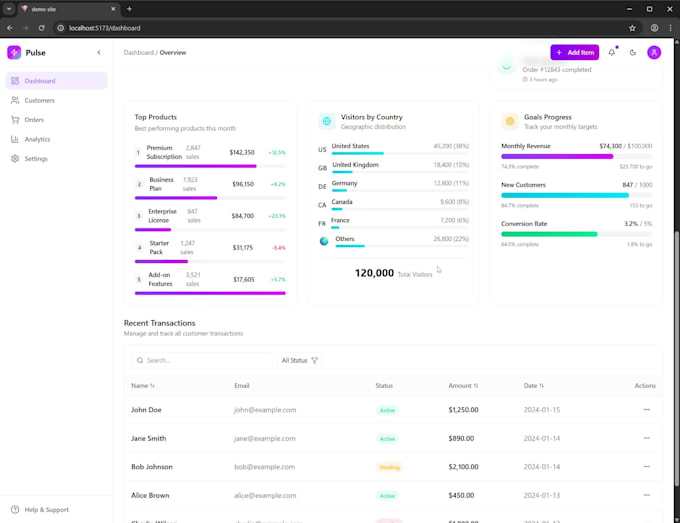Click the Others globe icon

tap(324, 241)
